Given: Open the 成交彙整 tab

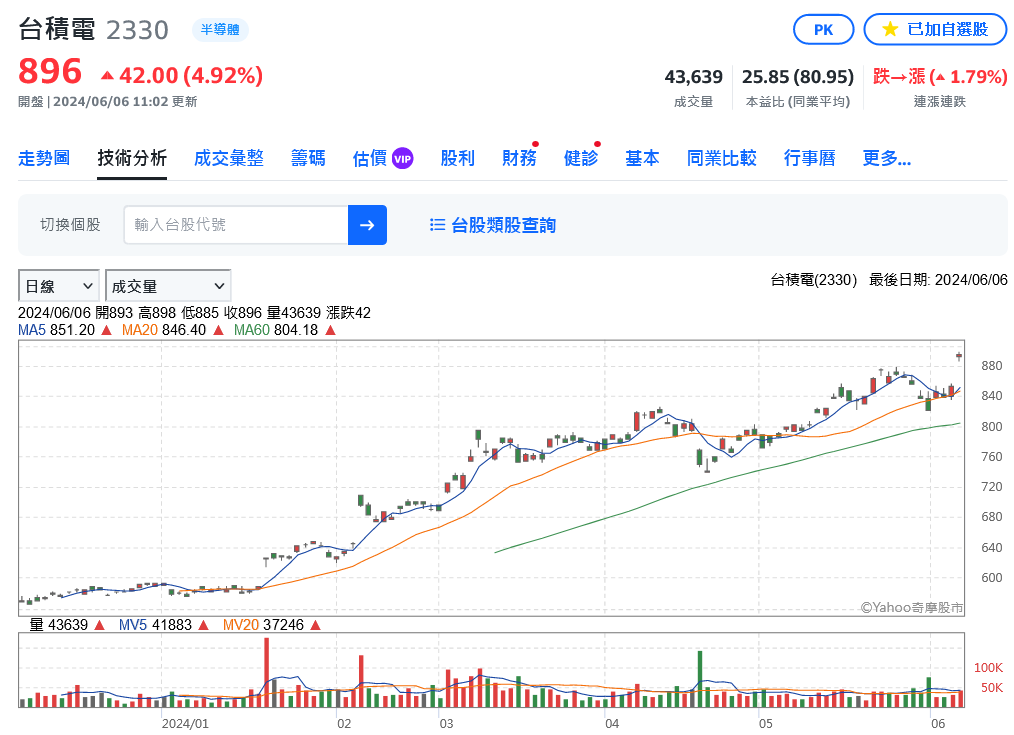Looking at the screenshot, I should pos(229,158).
